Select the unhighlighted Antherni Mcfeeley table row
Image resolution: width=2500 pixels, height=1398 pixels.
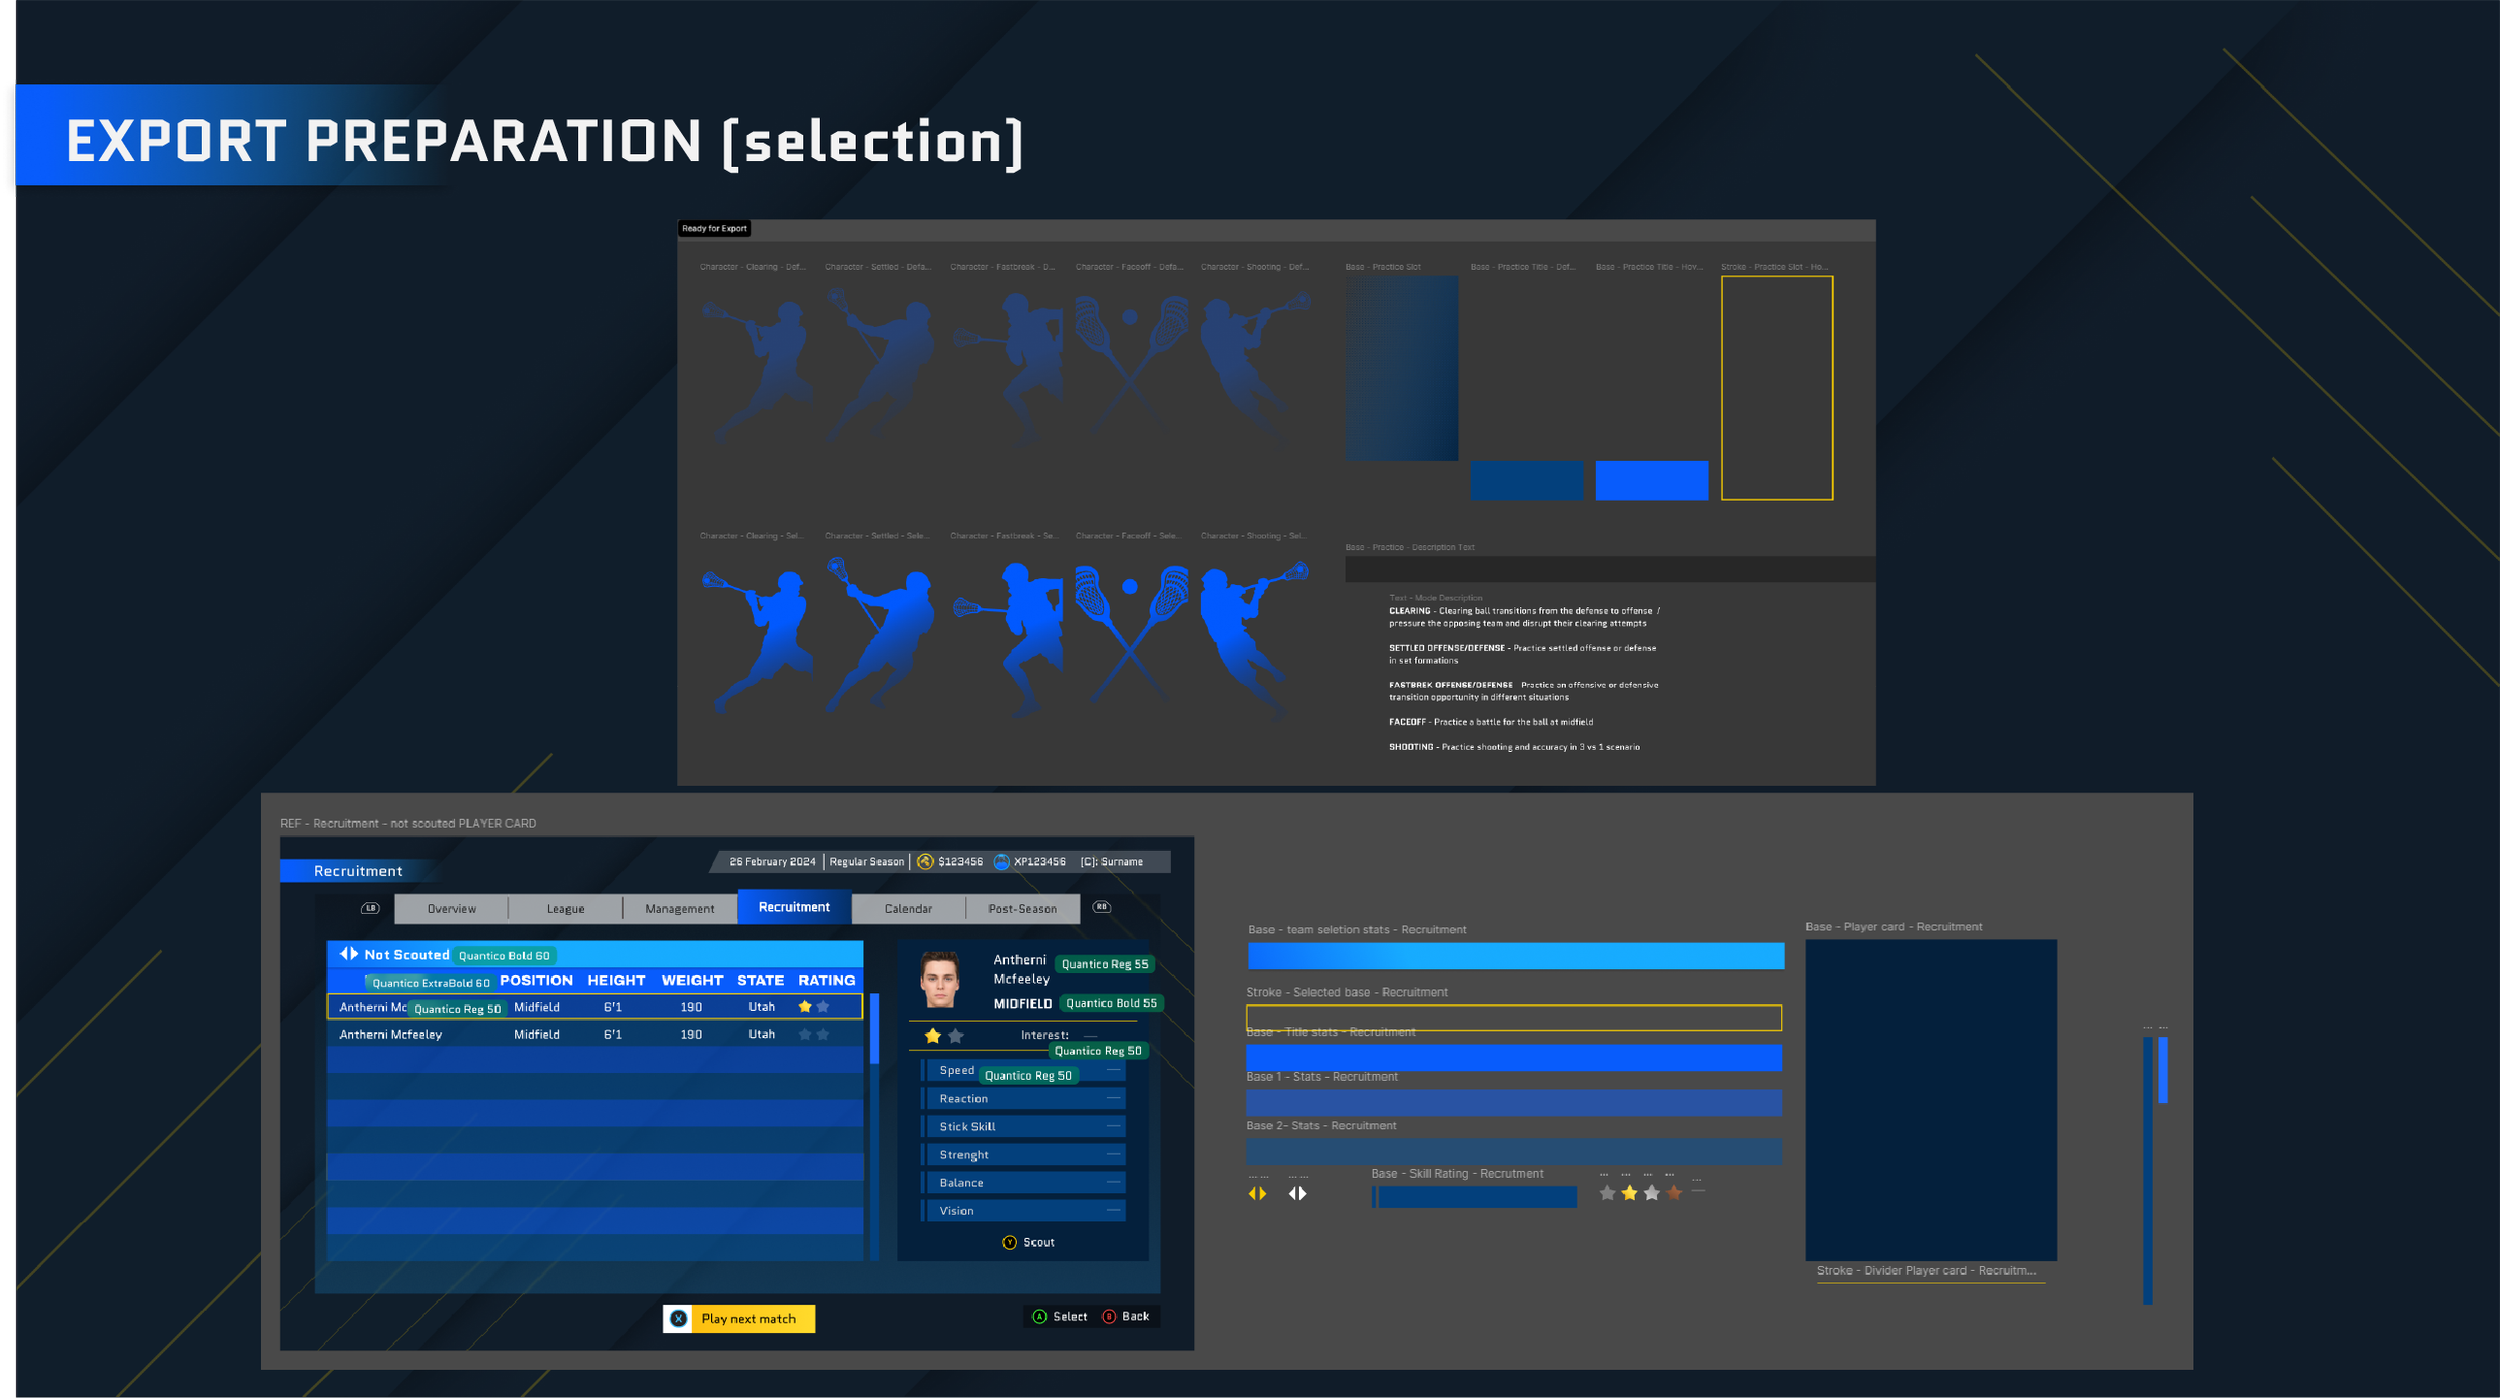click(595, 1035)
